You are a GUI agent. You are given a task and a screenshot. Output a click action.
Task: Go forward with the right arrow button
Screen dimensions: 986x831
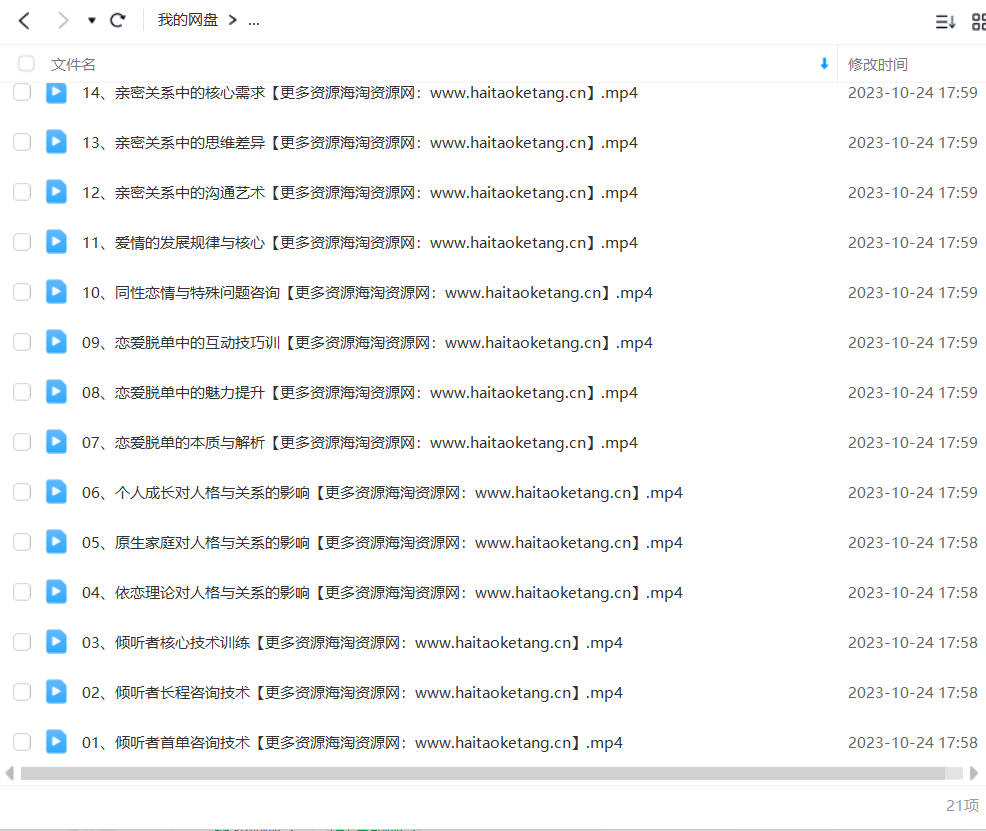click(x=62, y=21)
